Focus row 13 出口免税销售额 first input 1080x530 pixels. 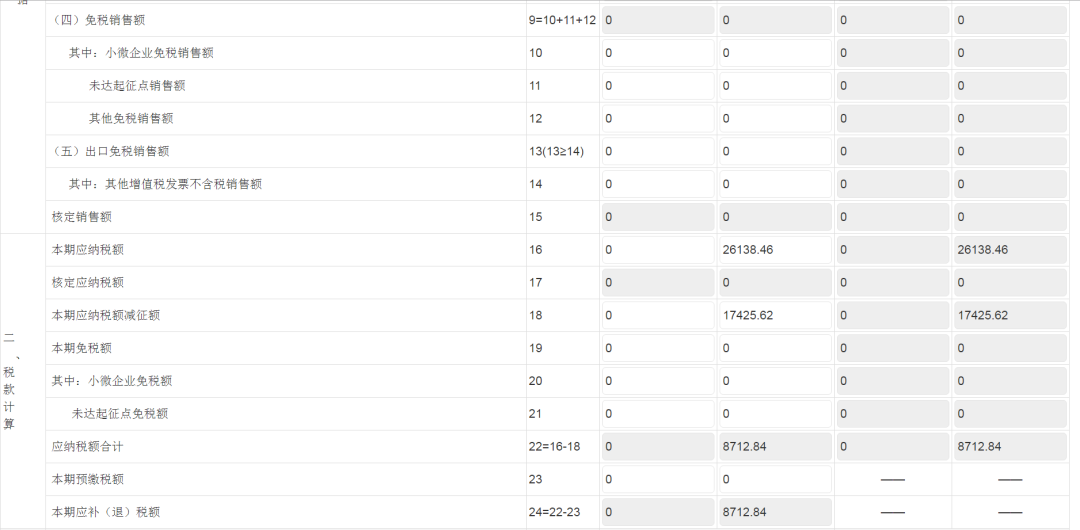click(658, 151)
